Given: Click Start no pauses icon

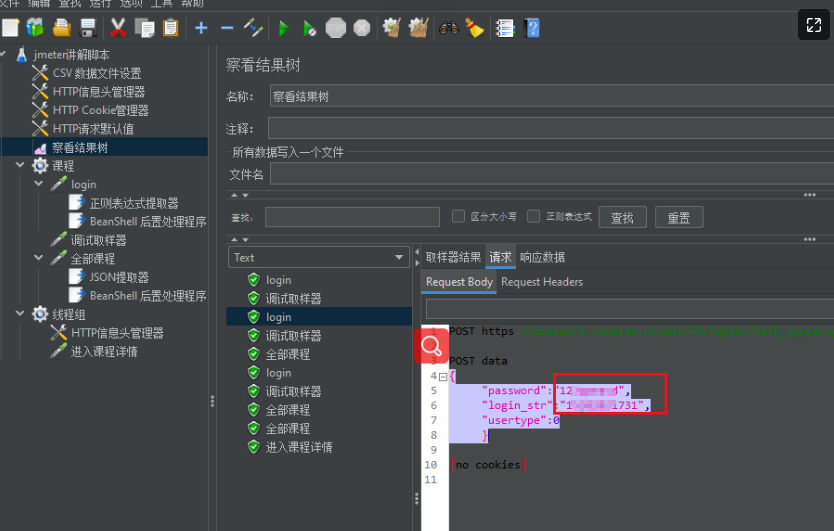Looking at the screenshot, I should coord(310,28).
